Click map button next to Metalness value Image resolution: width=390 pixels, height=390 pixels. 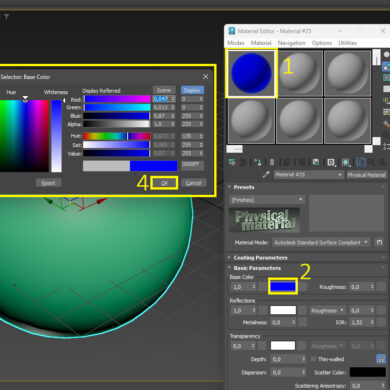tap(303, 322)
